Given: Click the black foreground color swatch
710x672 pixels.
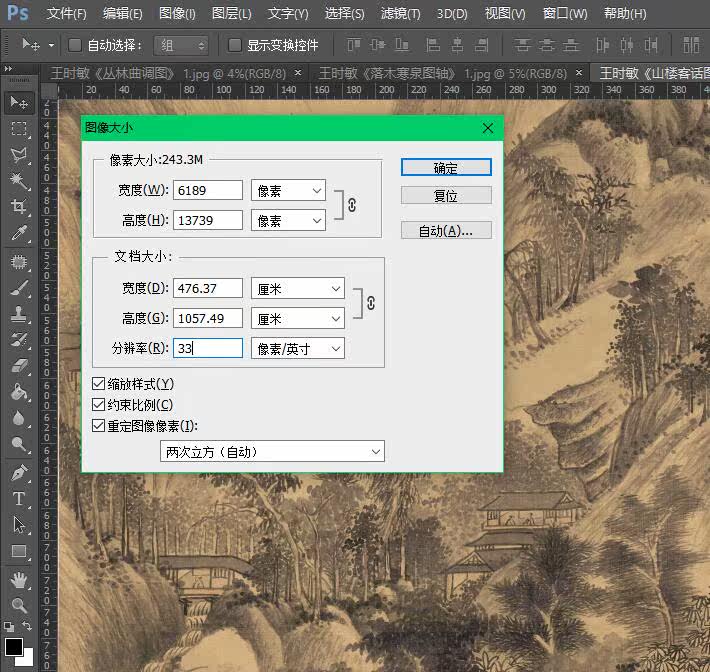Looking at the screenshot, I should click(13, 646).
